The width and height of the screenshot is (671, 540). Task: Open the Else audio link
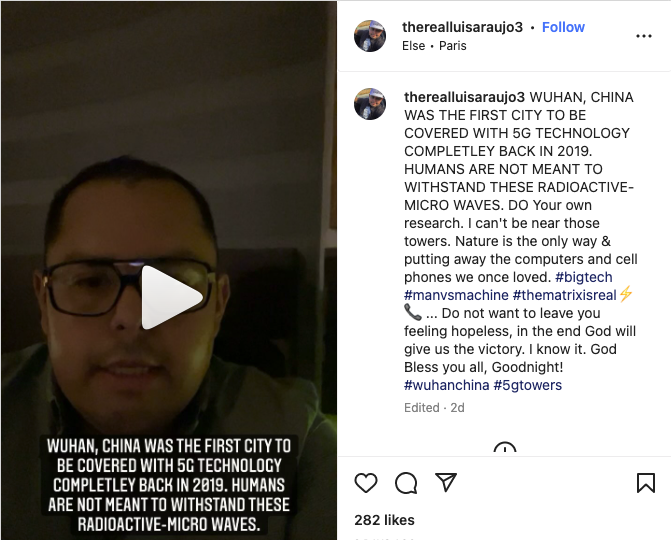click(x=413, y=46)
